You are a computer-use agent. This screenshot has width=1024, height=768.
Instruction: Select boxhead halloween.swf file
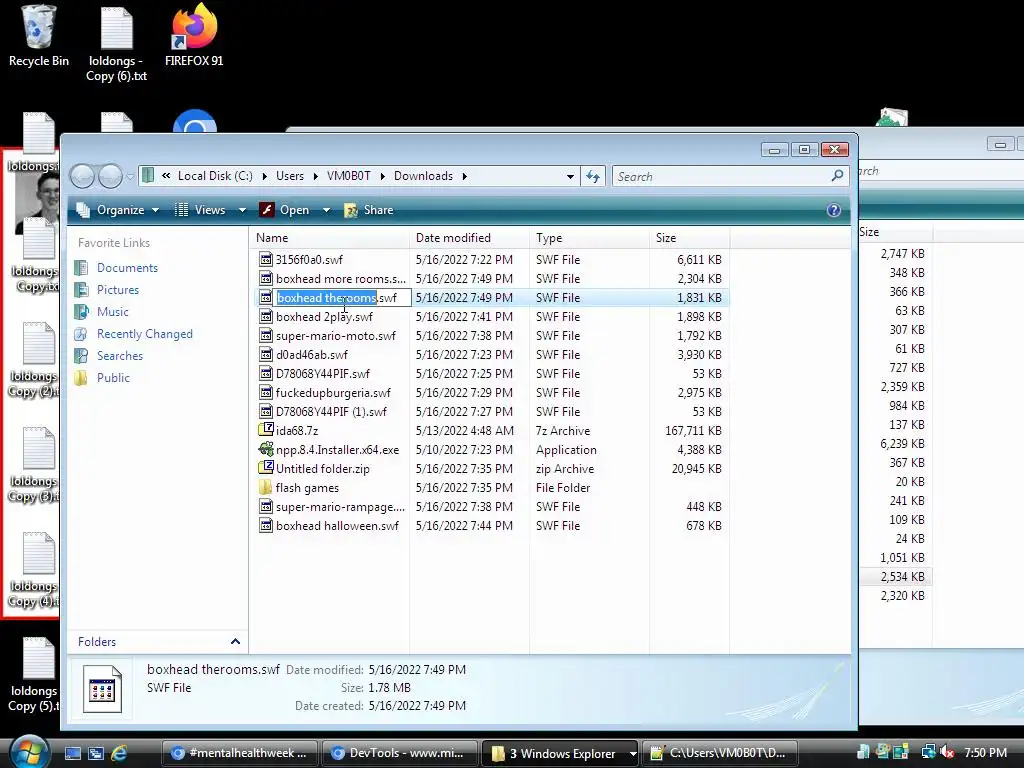click(337, 526)
